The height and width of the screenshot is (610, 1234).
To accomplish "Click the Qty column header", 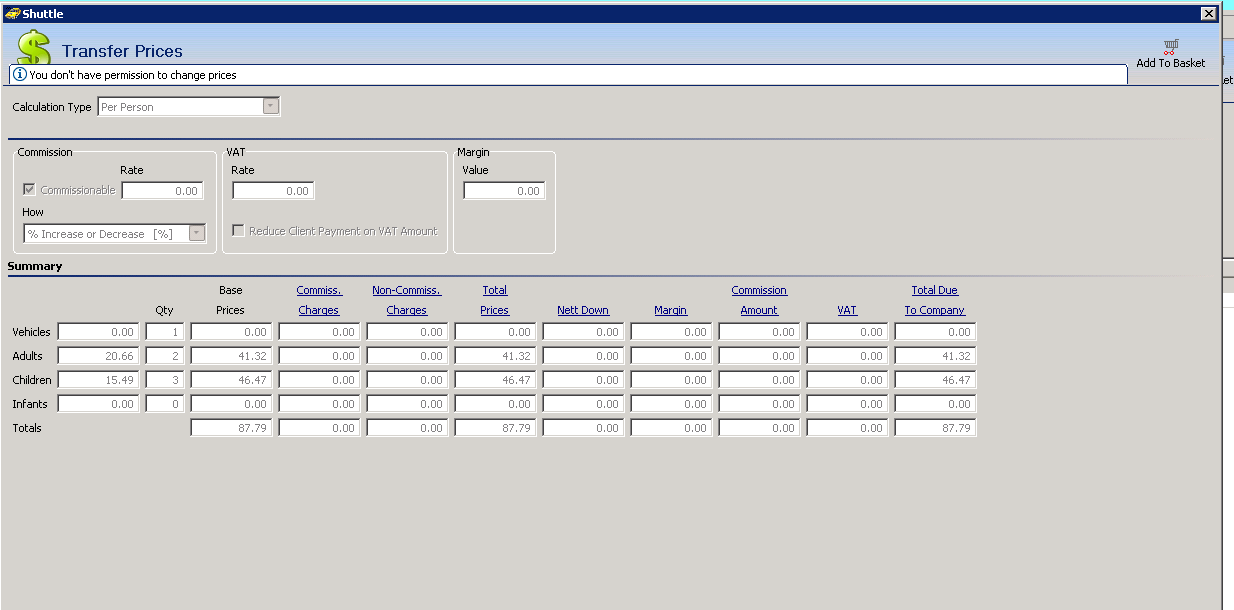I will [x=164, y=310].
